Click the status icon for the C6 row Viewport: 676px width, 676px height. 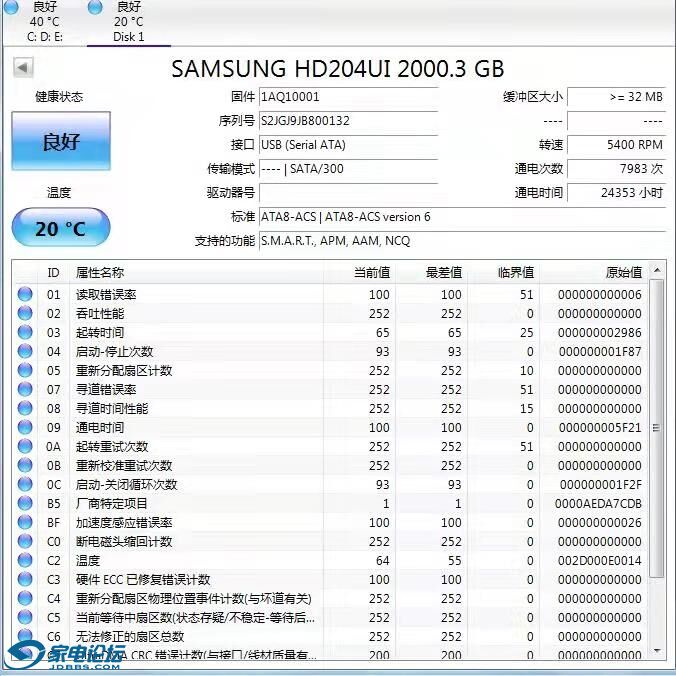point(25,635)
